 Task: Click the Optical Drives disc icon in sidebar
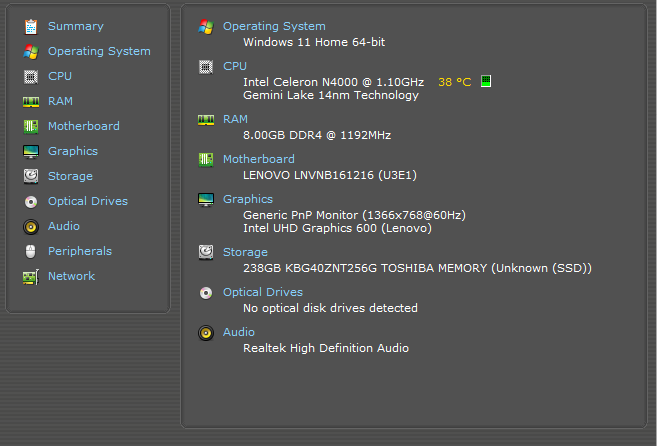[31, 202]
